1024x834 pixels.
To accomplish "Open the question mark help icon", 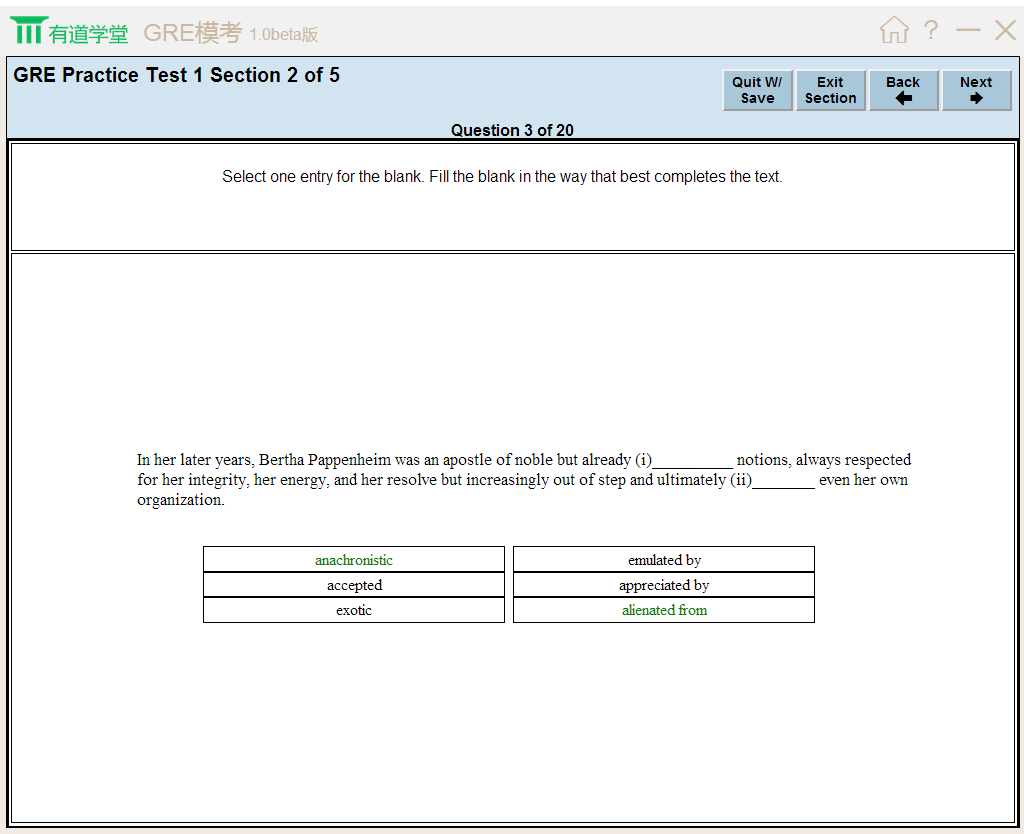I will pyautogui.click(x=931, y=29).
